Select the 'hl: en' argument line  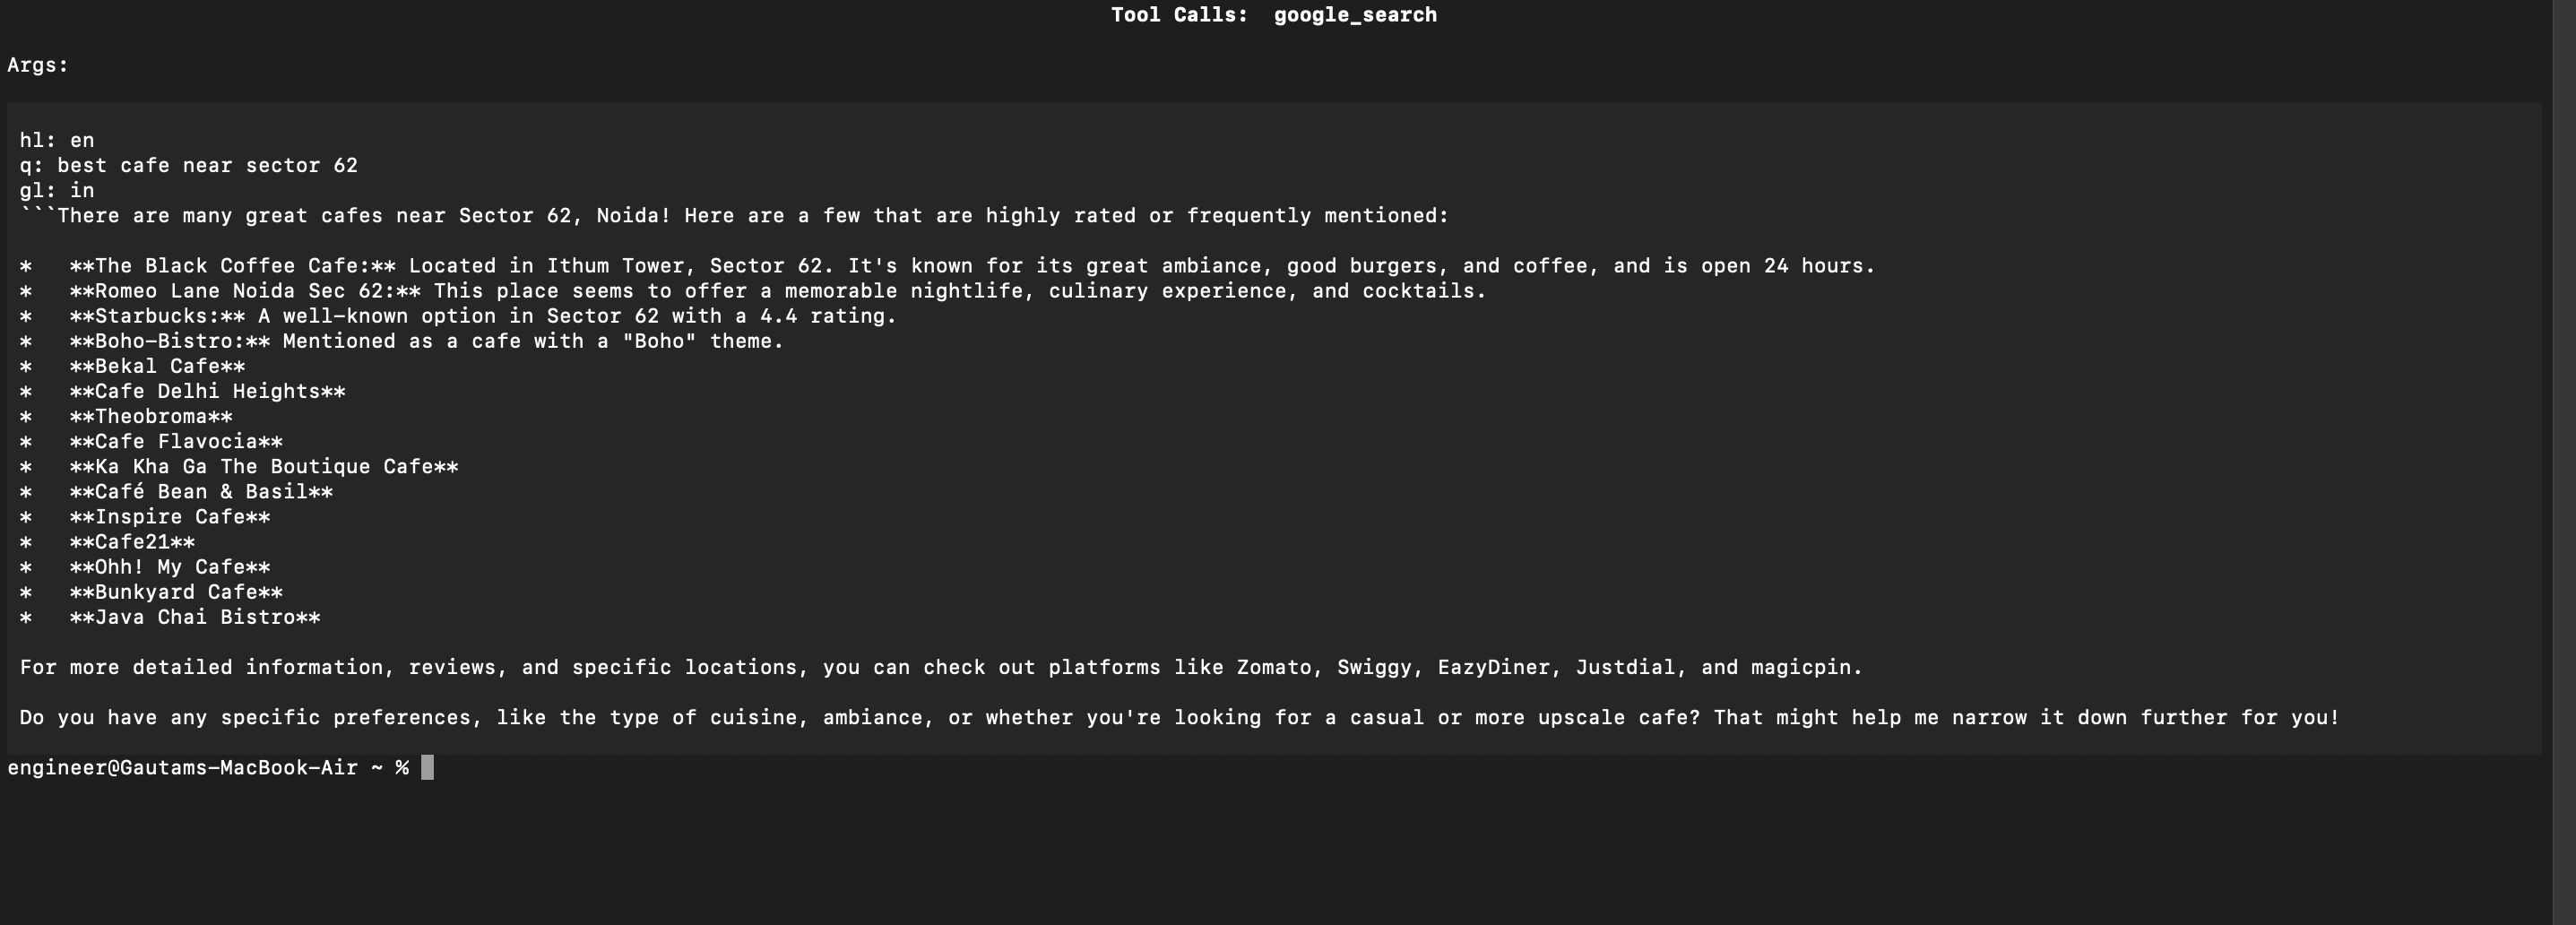(57, 140)
